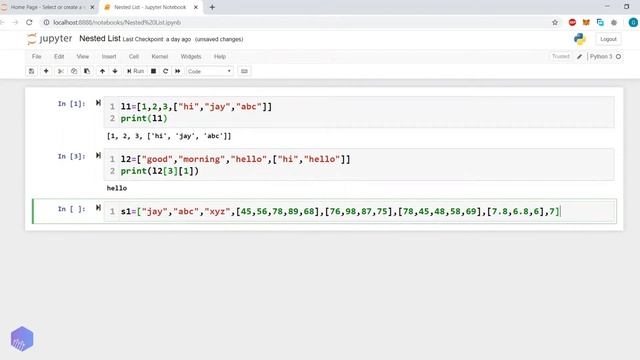
Task: Move selected cell up arrow
Action: 102,71
